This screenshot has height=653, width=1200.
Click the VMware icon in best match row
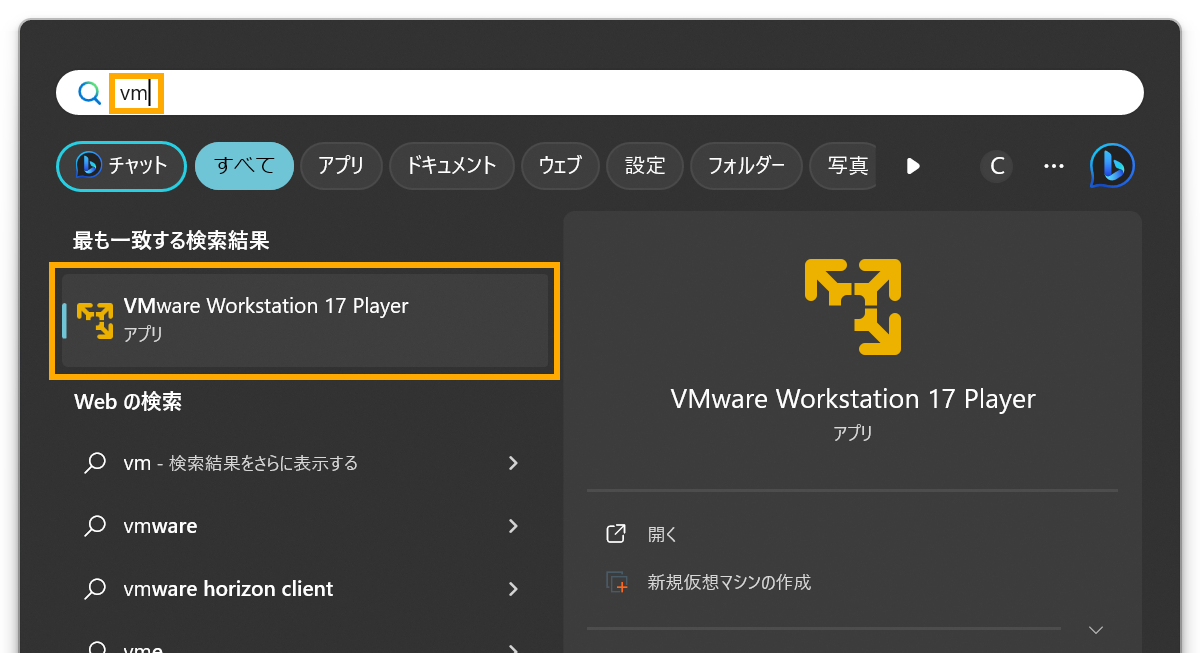[x=95, y=321]
